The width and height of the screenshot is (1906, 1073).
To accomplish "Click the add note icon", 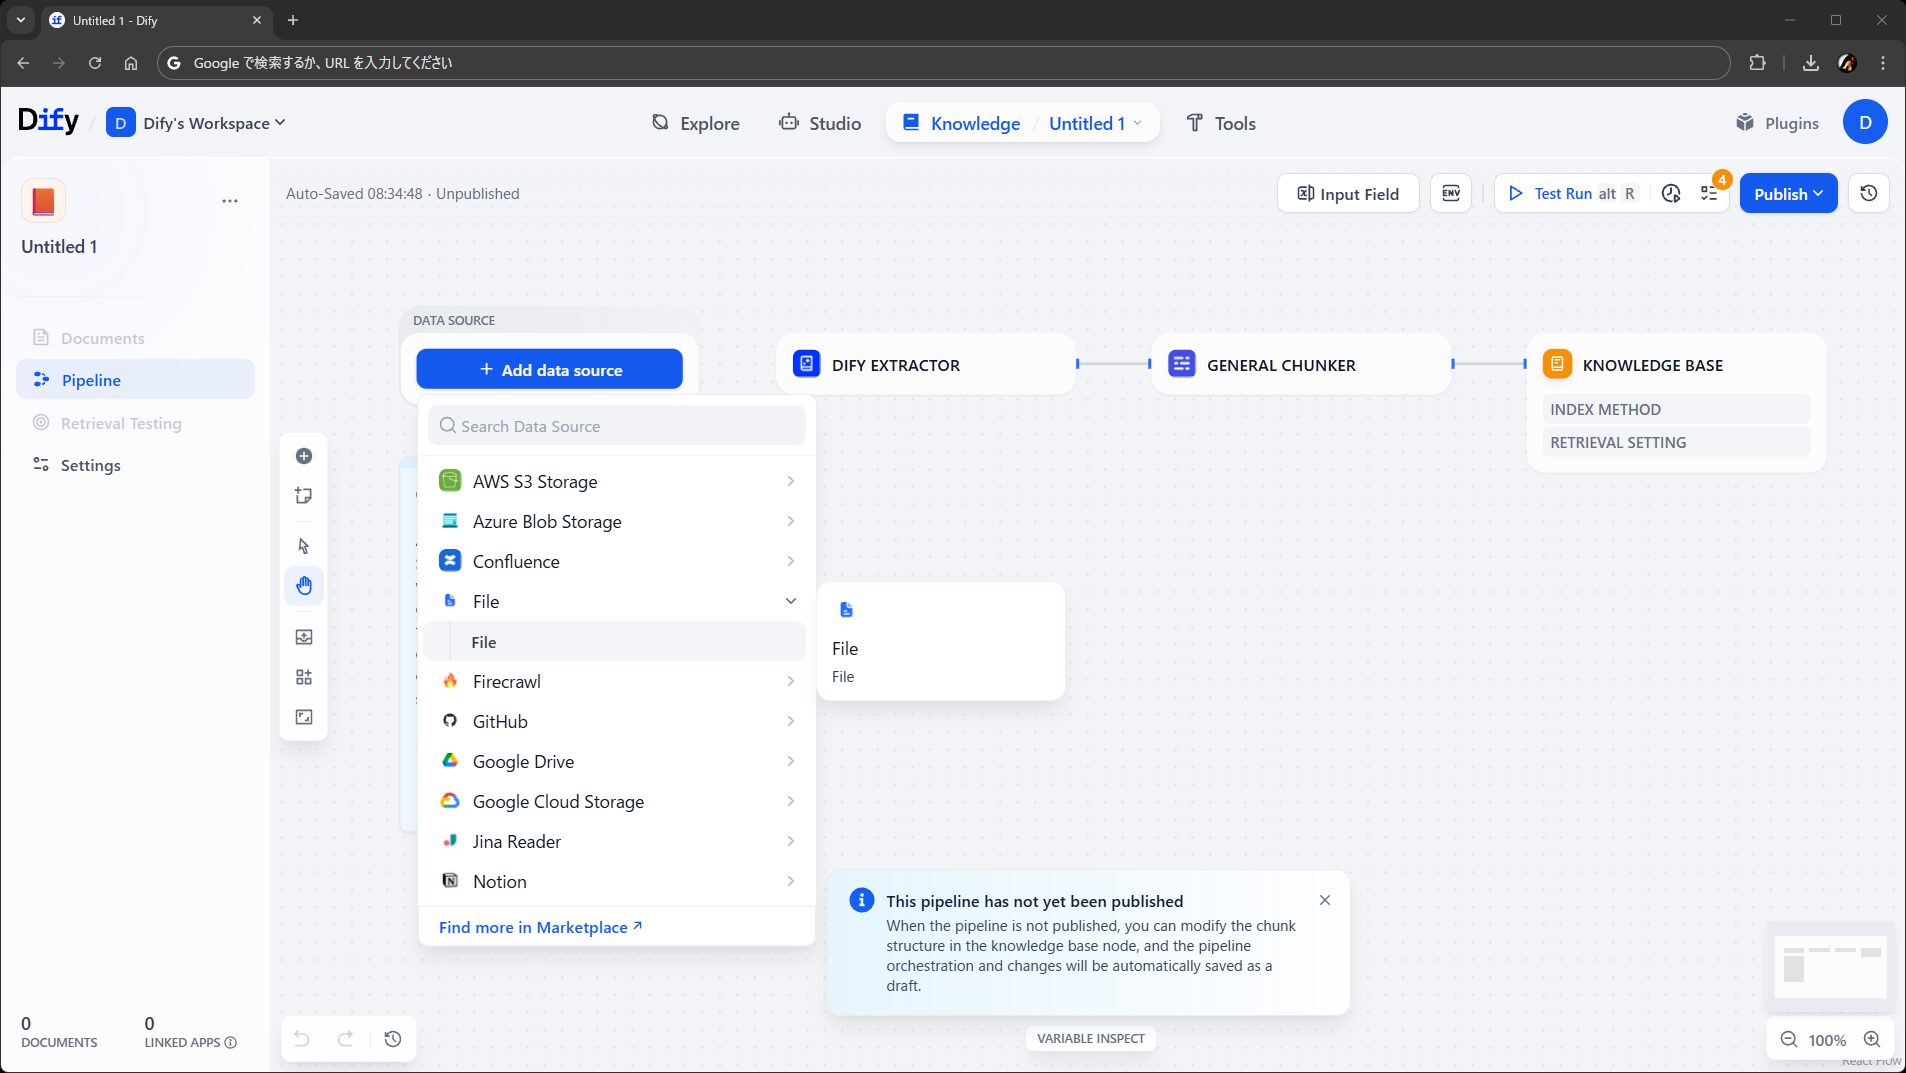I will (x=304, y=496).
